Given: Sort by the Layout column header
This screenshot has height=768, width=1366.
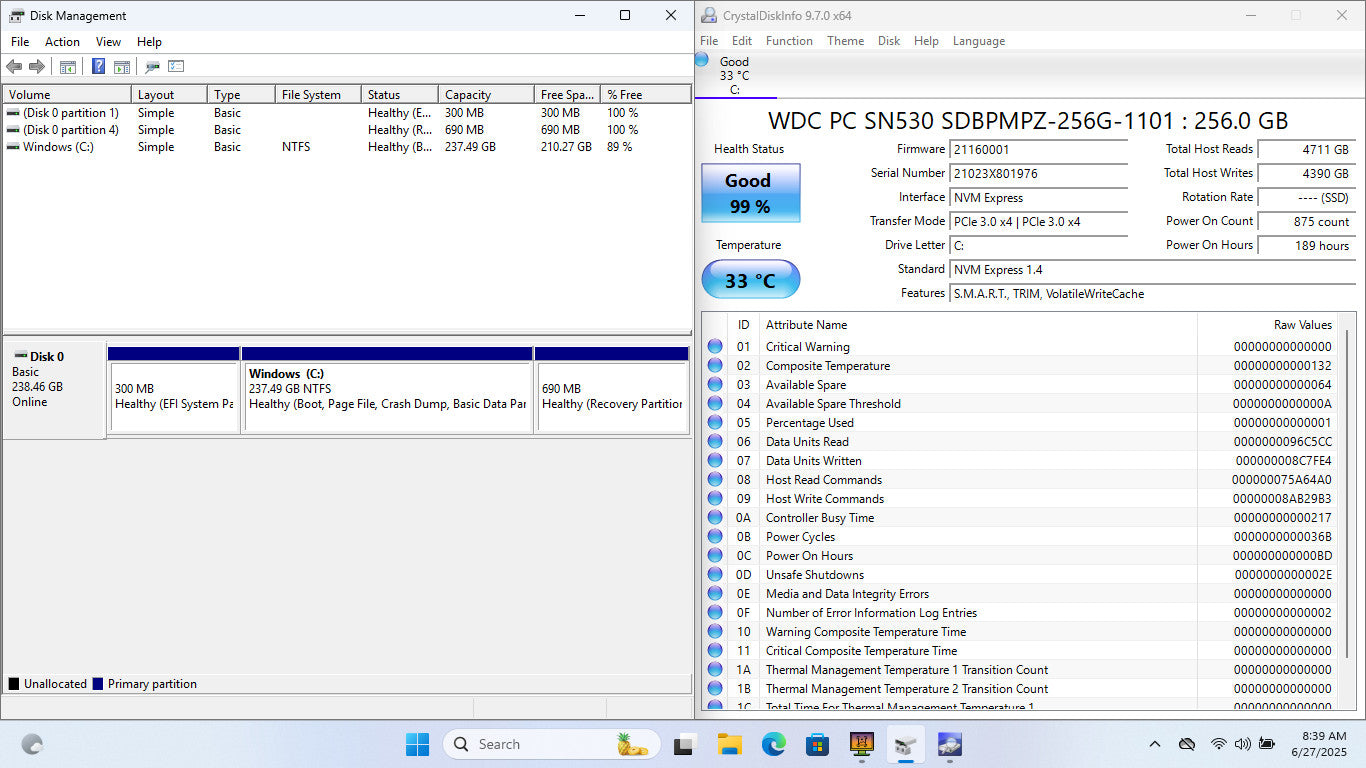Looking at the screenshot, I should (x=169, y=95).
